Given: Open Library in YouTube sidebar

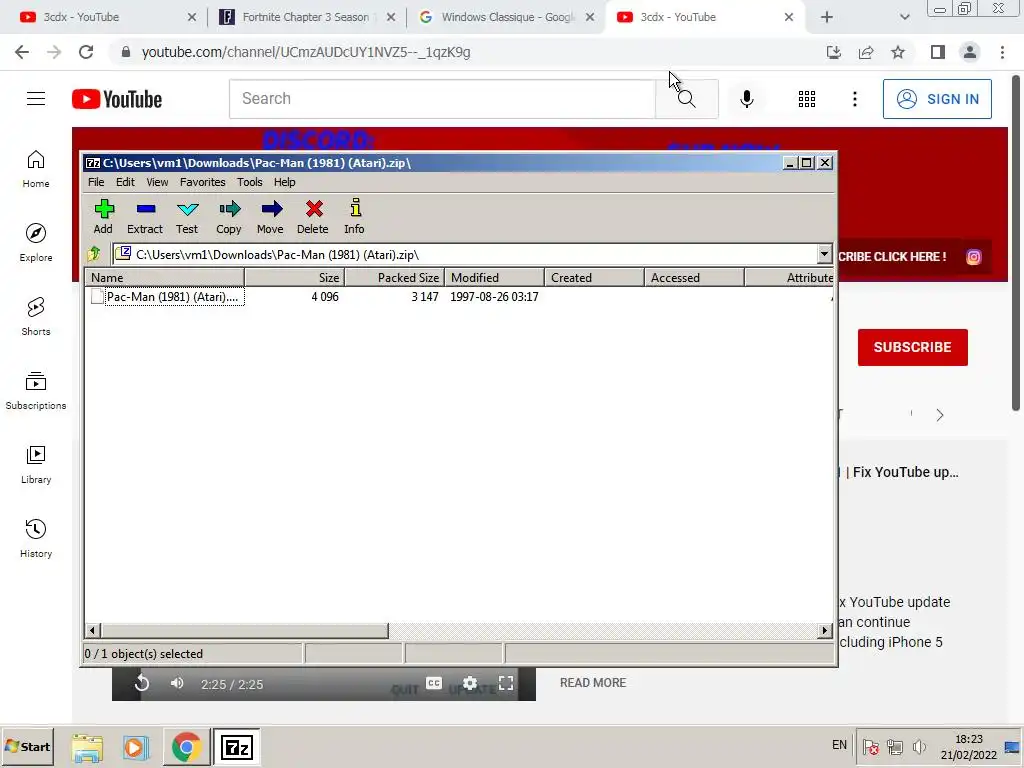Looking at the screenshot, I should pos(36,465).
